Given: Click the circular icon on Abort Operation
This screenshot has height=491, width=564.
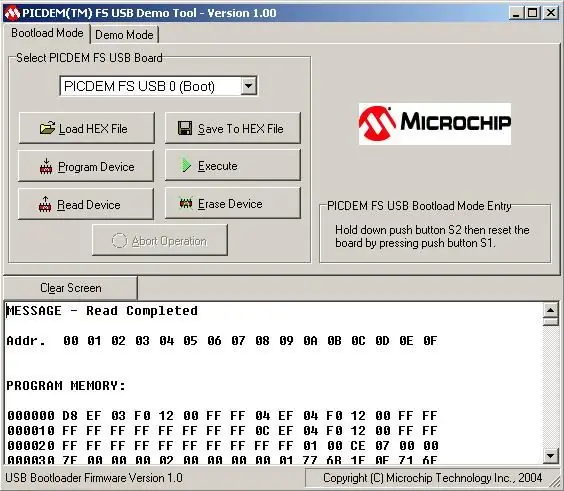Looking at the screenshot, I should (119, 241).
